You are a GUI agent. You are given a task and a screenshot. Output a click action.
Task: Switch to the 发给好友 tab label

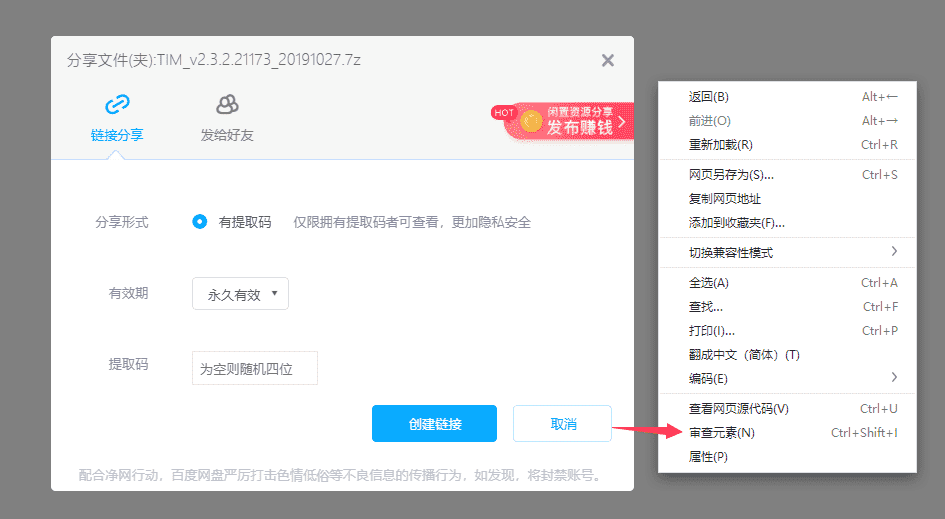[x=227, y=135]
